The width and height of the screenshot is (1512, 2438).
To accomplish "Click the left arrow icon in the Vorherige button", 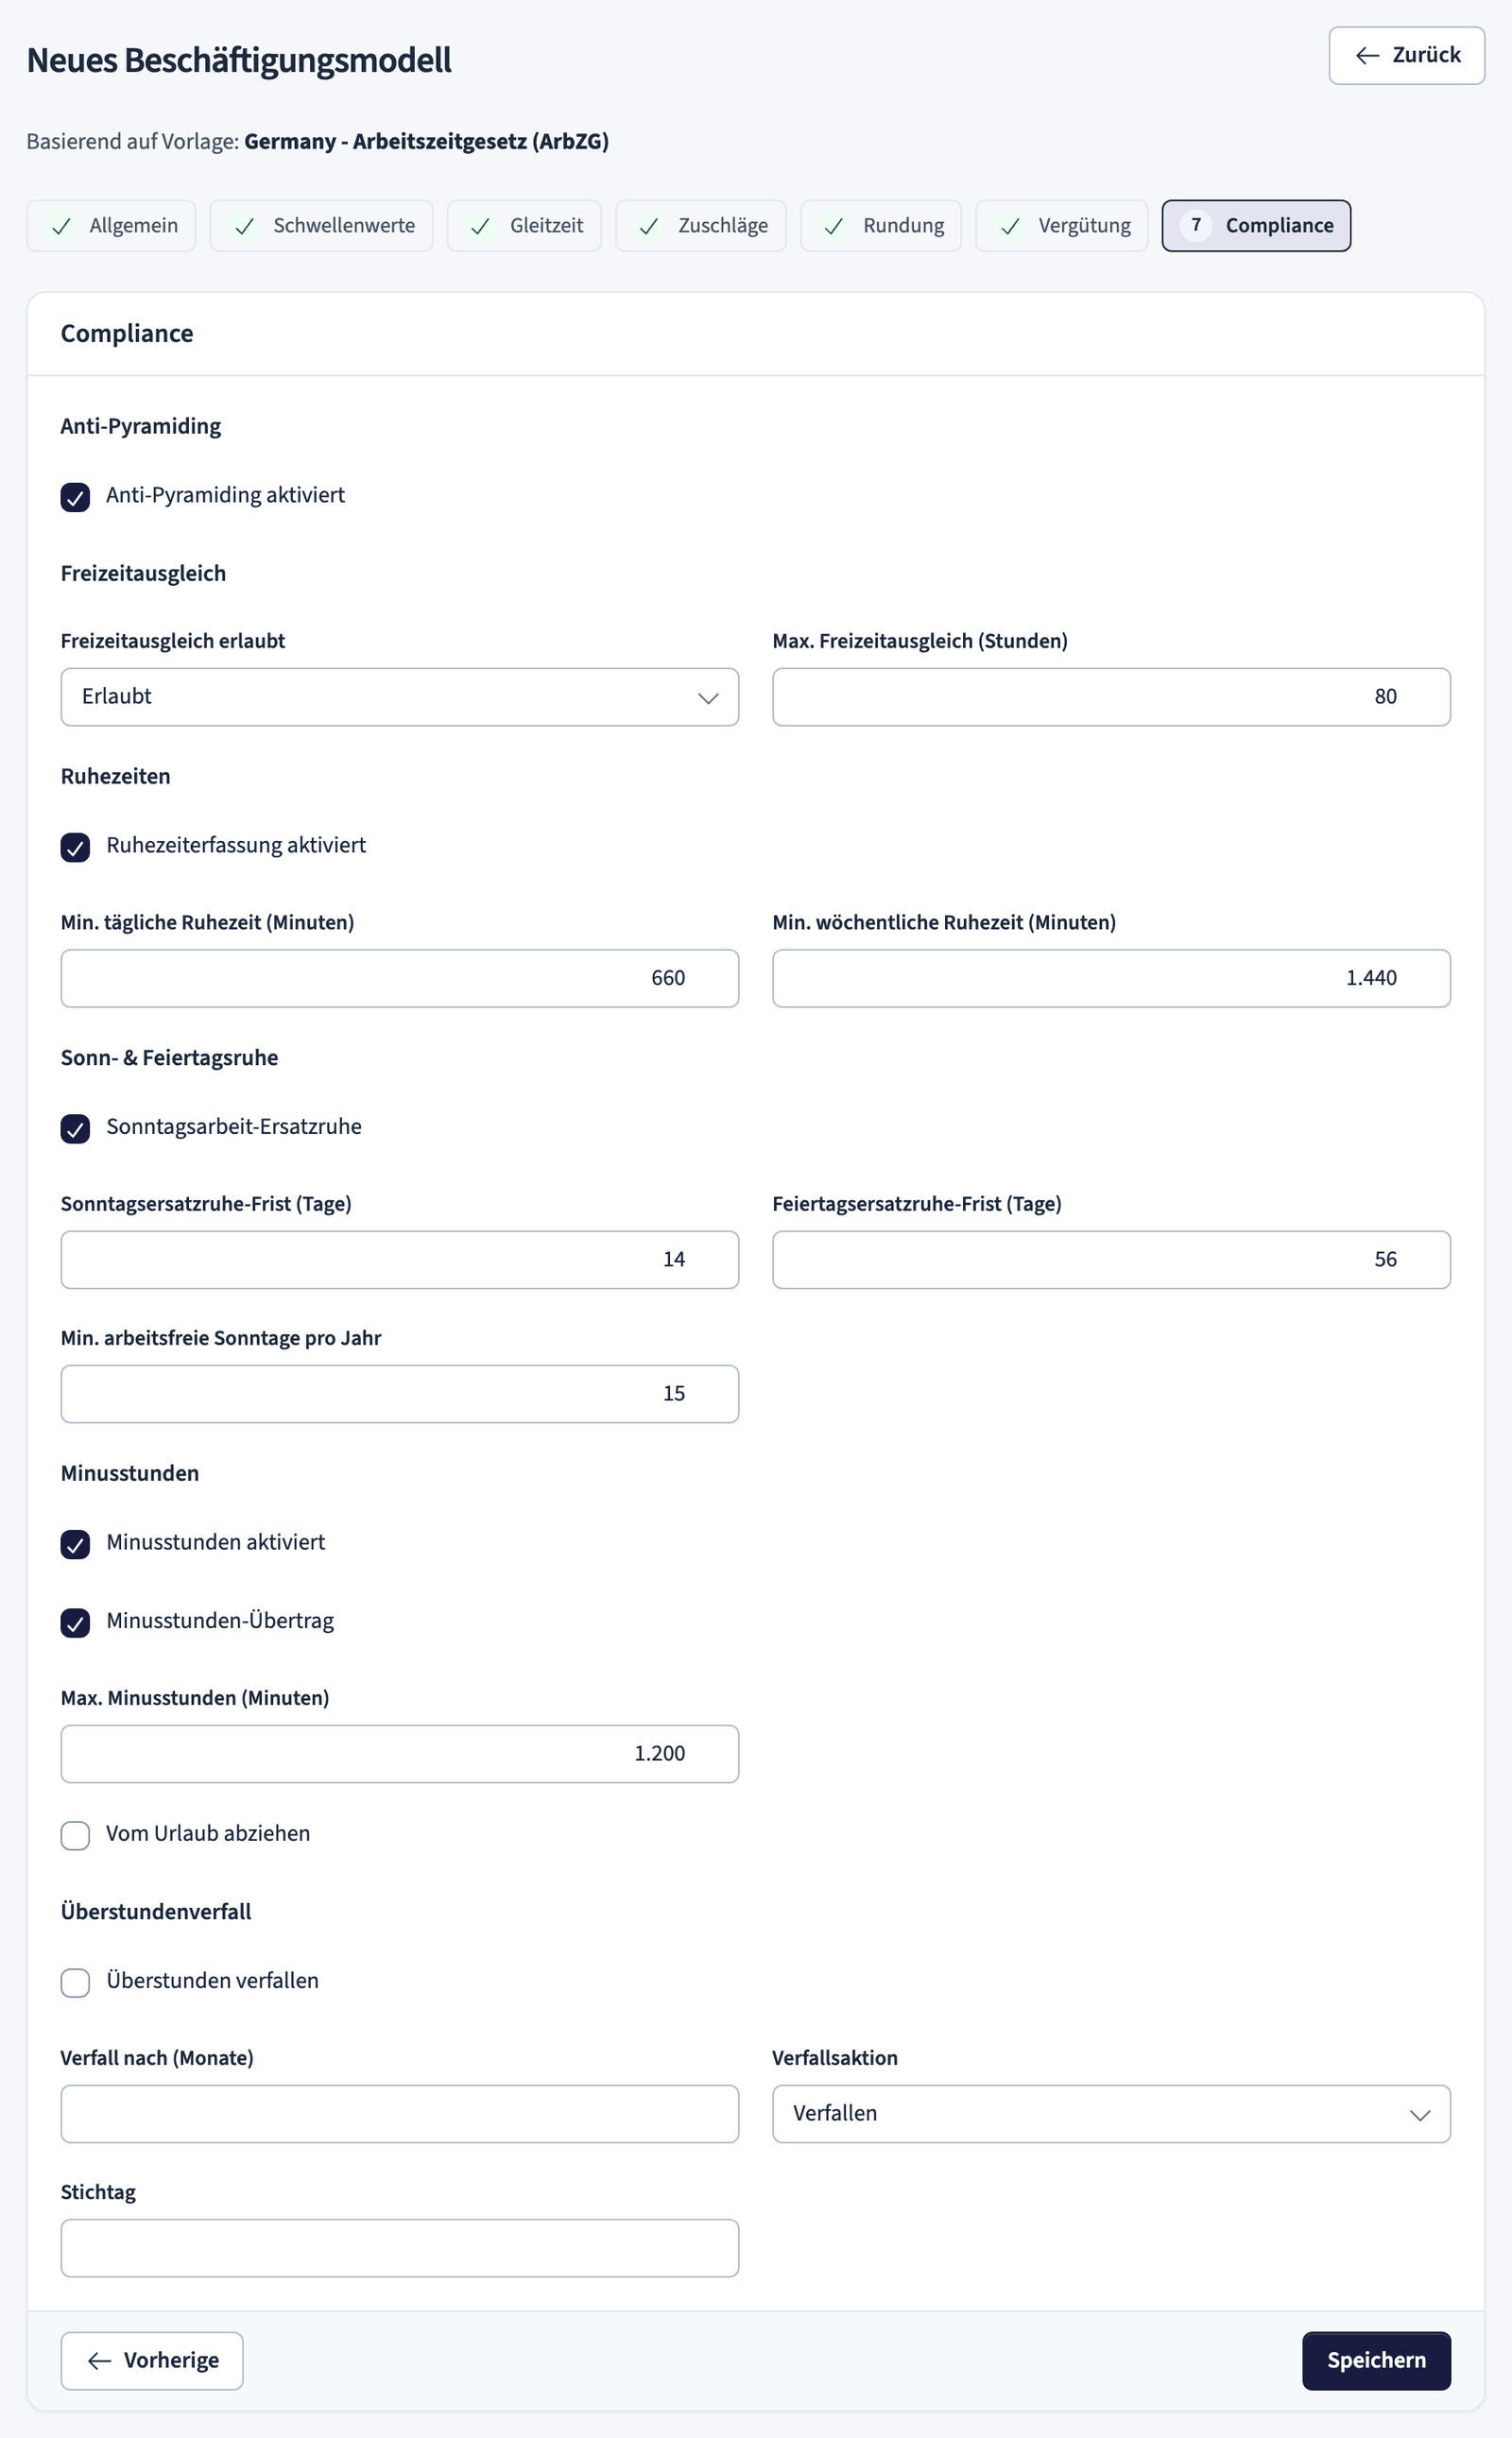I will (99, 2360).
